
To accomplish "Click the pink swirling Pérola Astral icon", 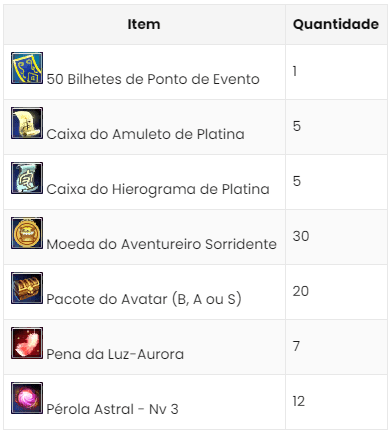I will click(x=27, y=398).
